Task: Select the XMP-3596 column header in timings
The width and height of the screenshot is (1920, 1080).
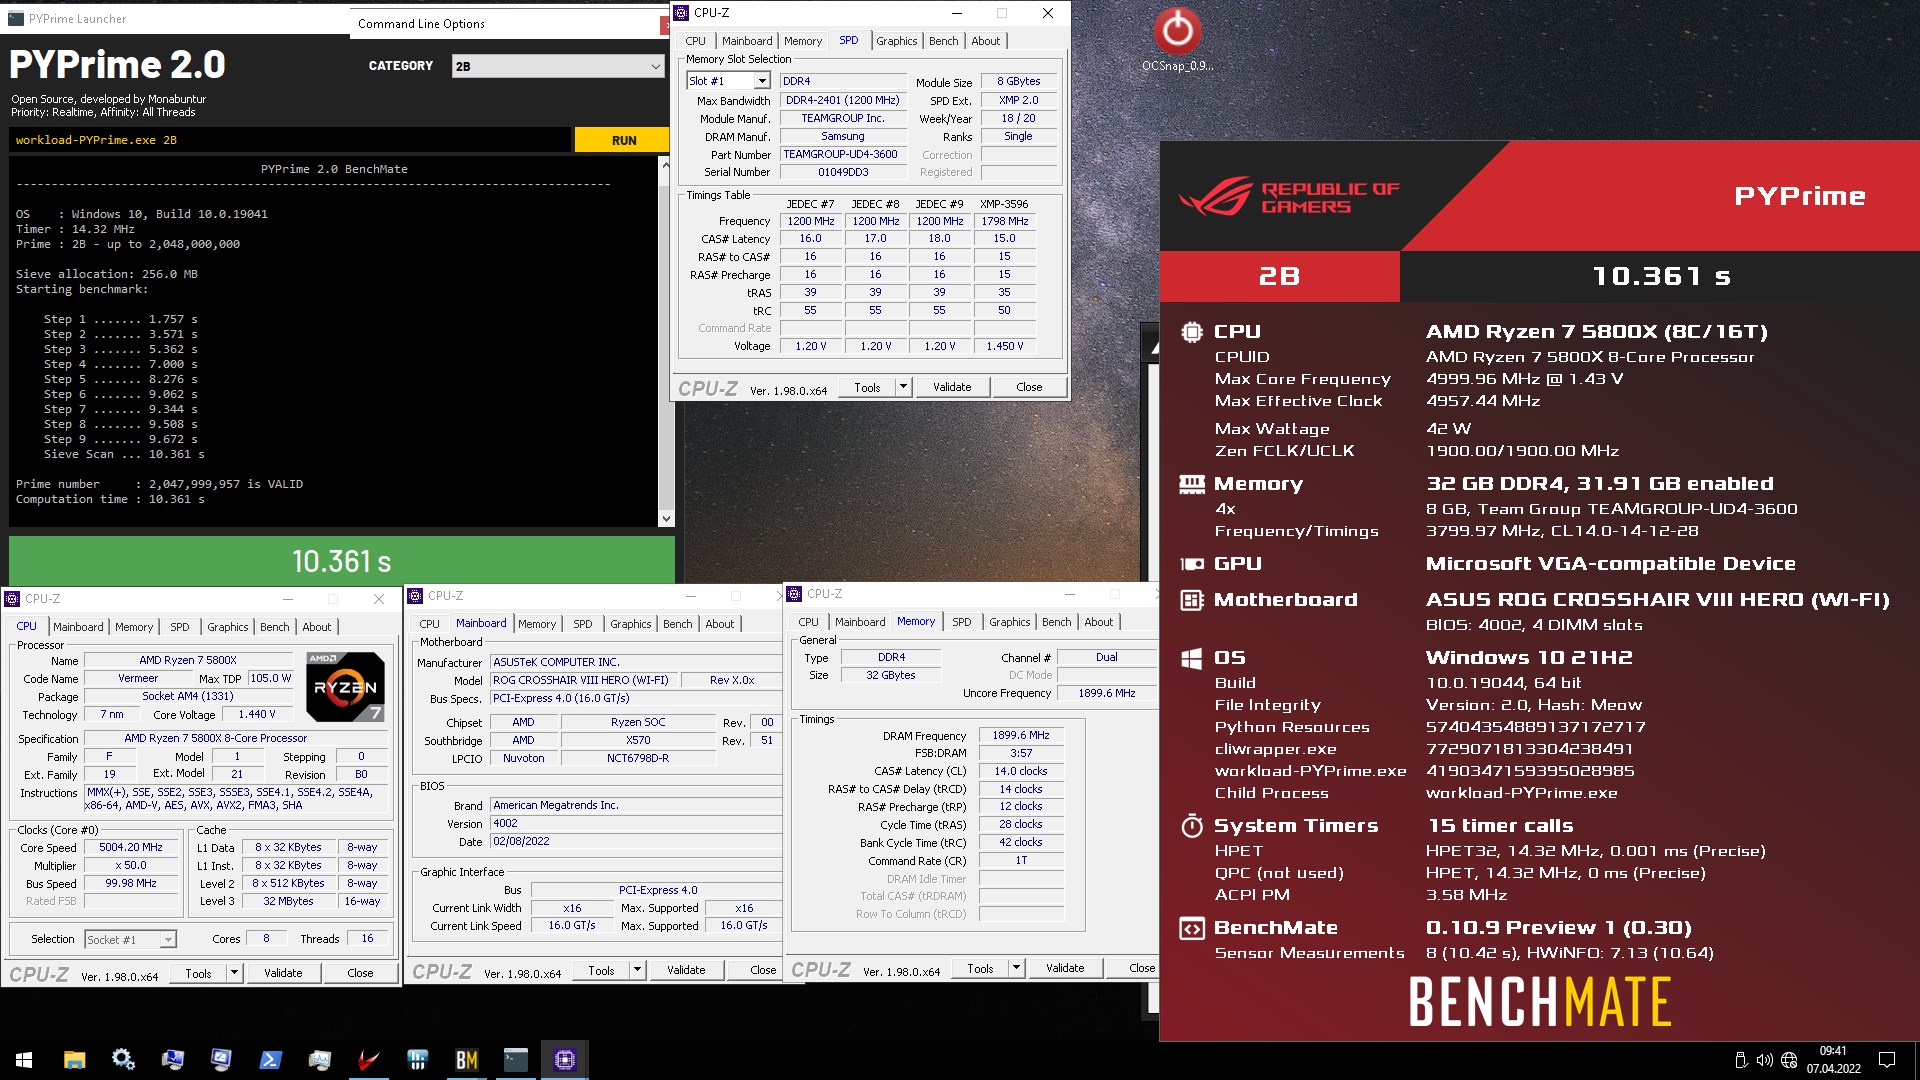Action: click(x=1004, y=204)
